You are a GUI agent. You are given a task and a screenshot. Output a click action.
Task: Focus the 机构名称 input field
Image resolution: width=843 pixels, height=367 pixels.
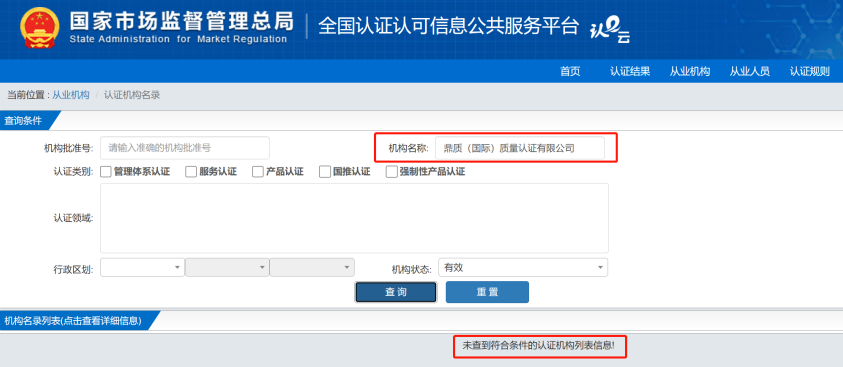click(520, 148)
